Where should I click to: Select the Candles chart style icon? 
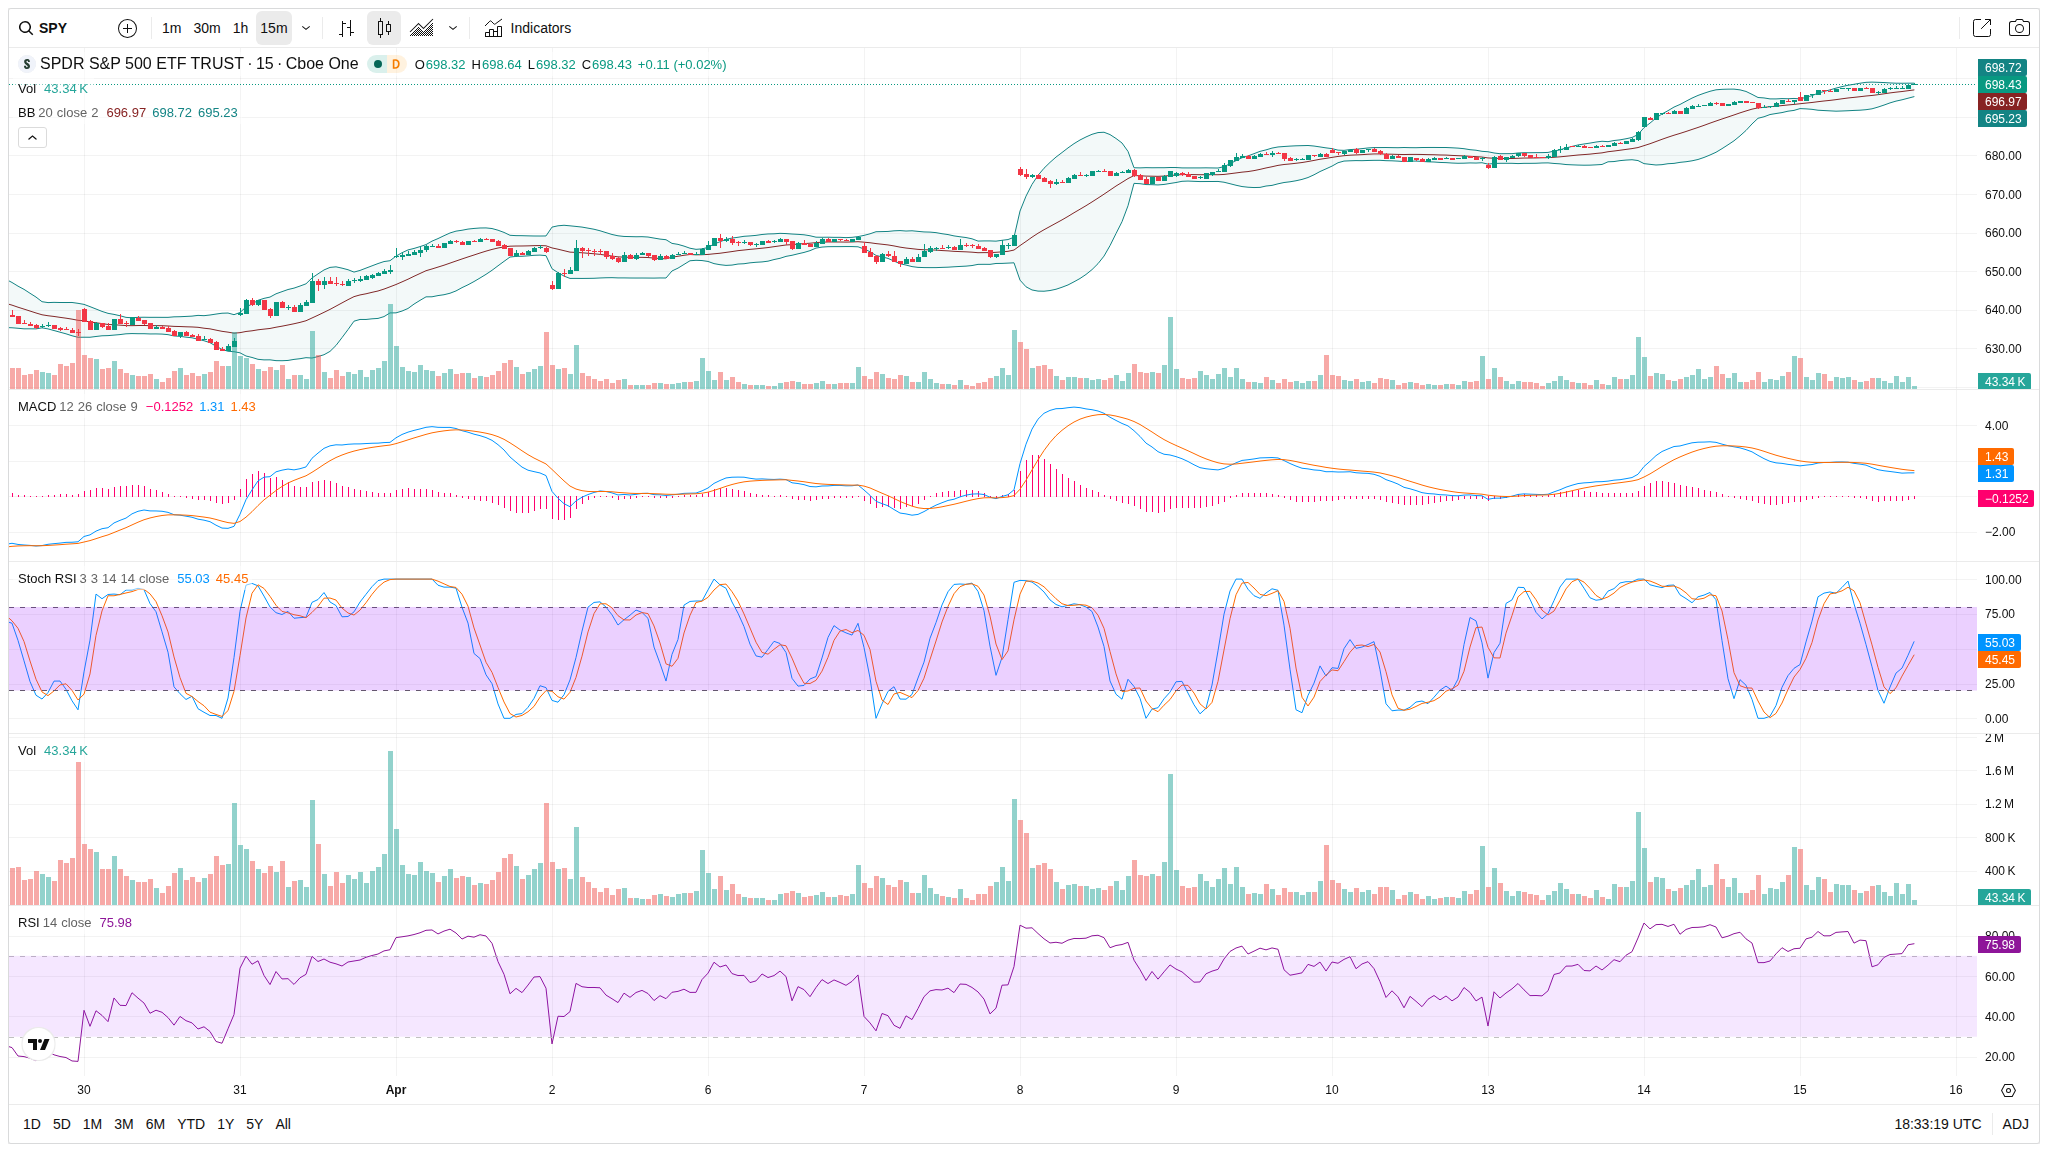(x=384, y=28)
